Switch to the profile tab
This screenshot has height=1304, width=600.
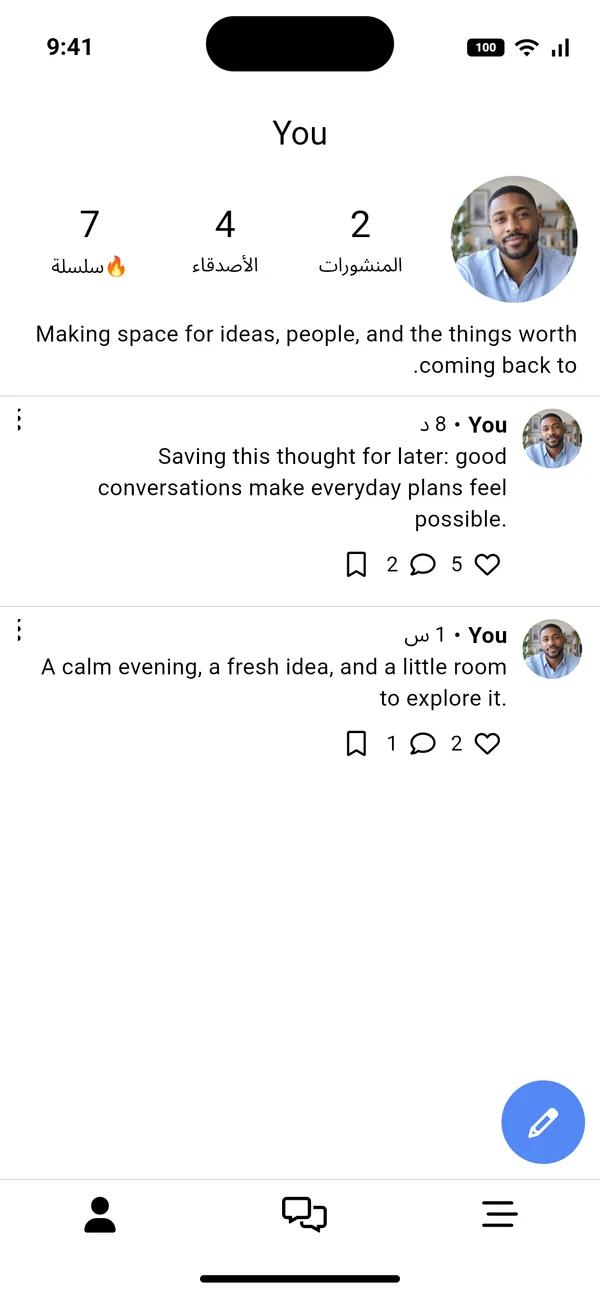[x=100, y=1214]
